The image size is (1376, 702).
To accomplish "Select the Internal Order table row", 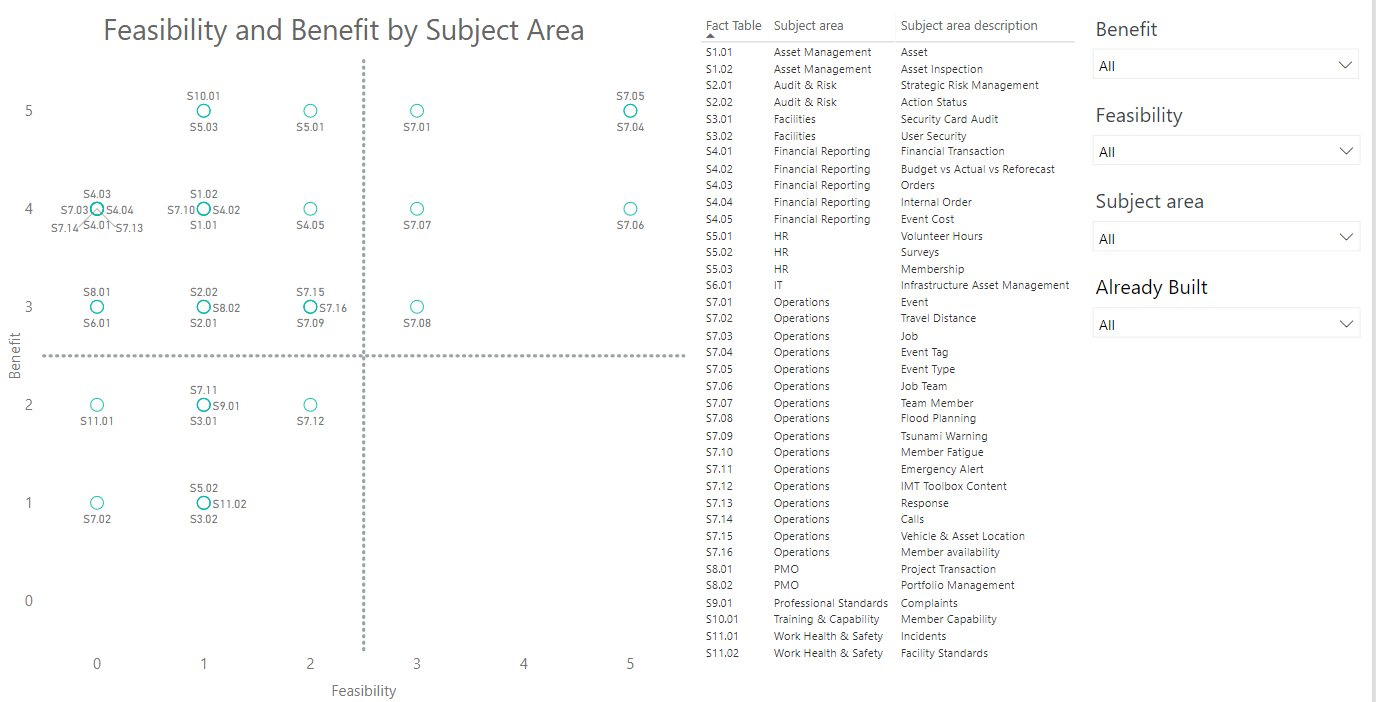I will click(x=889, y=202).
